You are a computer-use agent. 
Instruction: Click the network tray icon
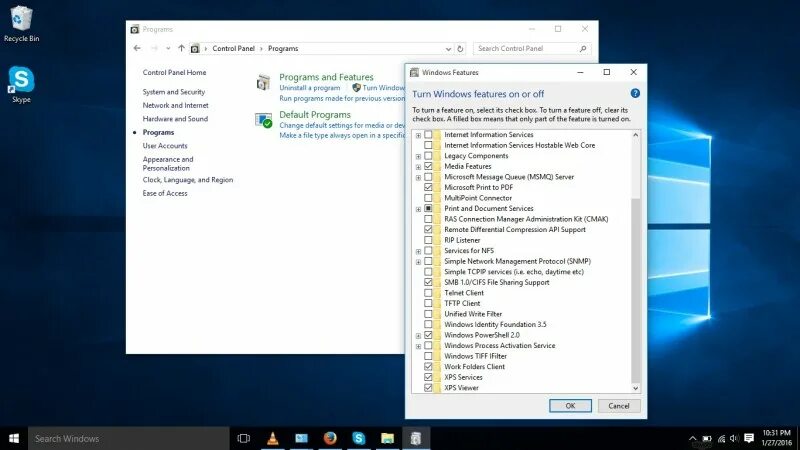[x=721, y=438]
